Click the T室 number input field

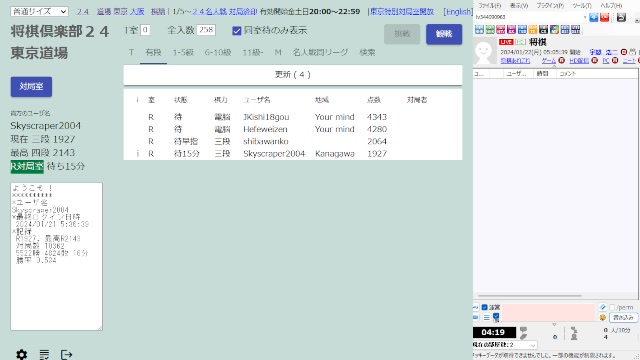pos(145,30)
